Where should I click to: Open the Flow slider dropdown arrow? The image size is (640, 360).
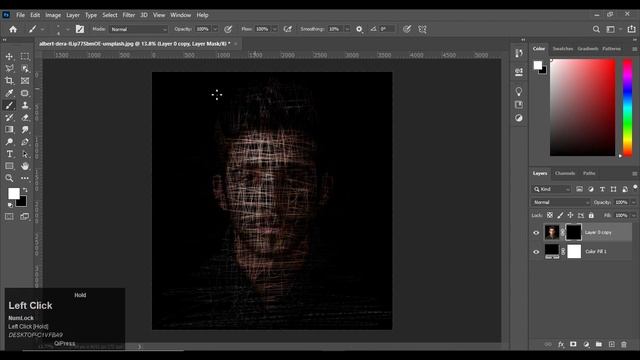[x=274, y=29]
